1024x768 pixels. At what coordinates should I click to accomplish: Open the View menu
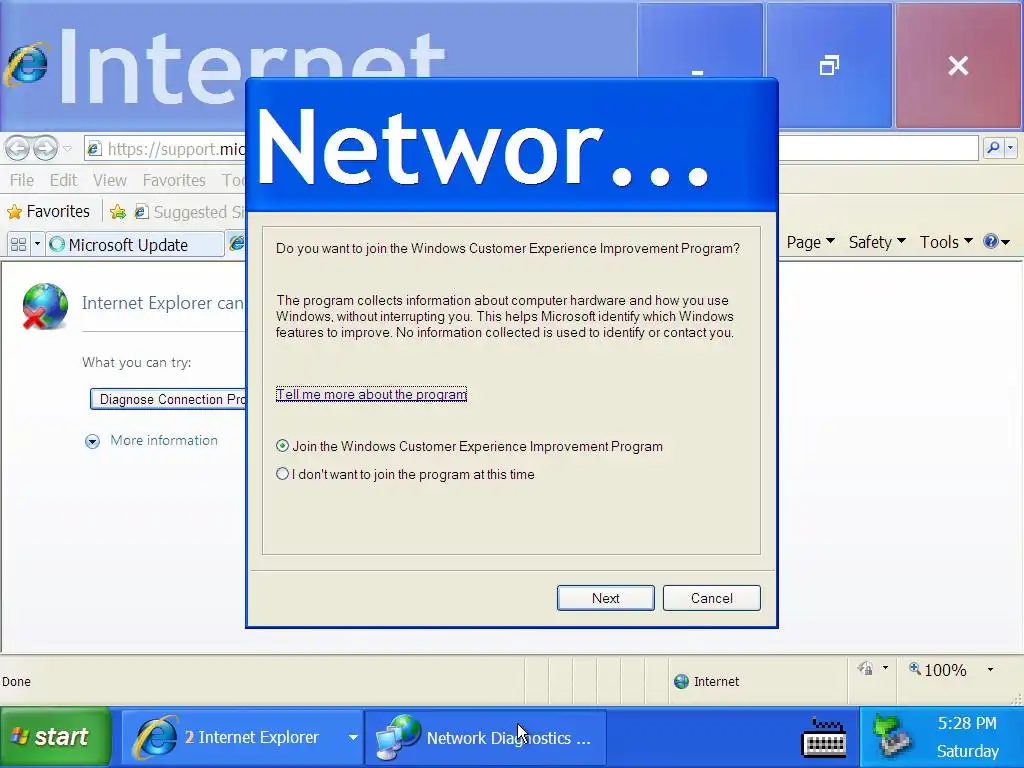tap(110, 180)
